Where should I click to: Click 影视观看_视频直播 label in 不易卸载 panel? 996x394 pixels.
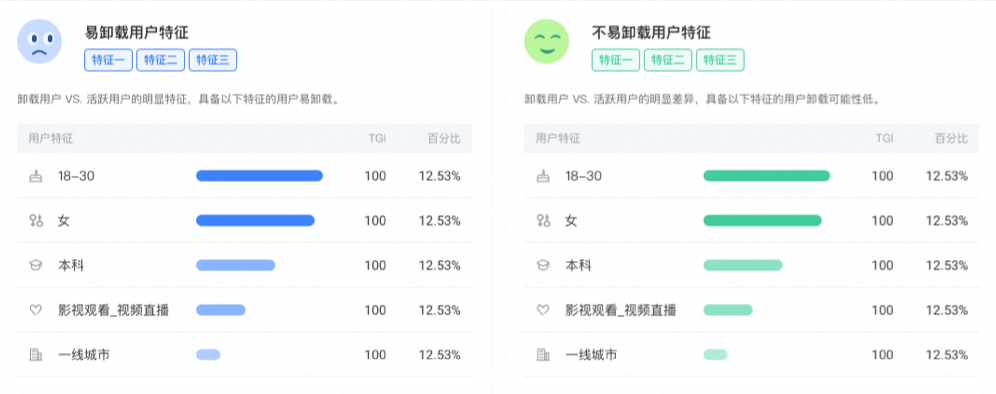pos(621,310)
